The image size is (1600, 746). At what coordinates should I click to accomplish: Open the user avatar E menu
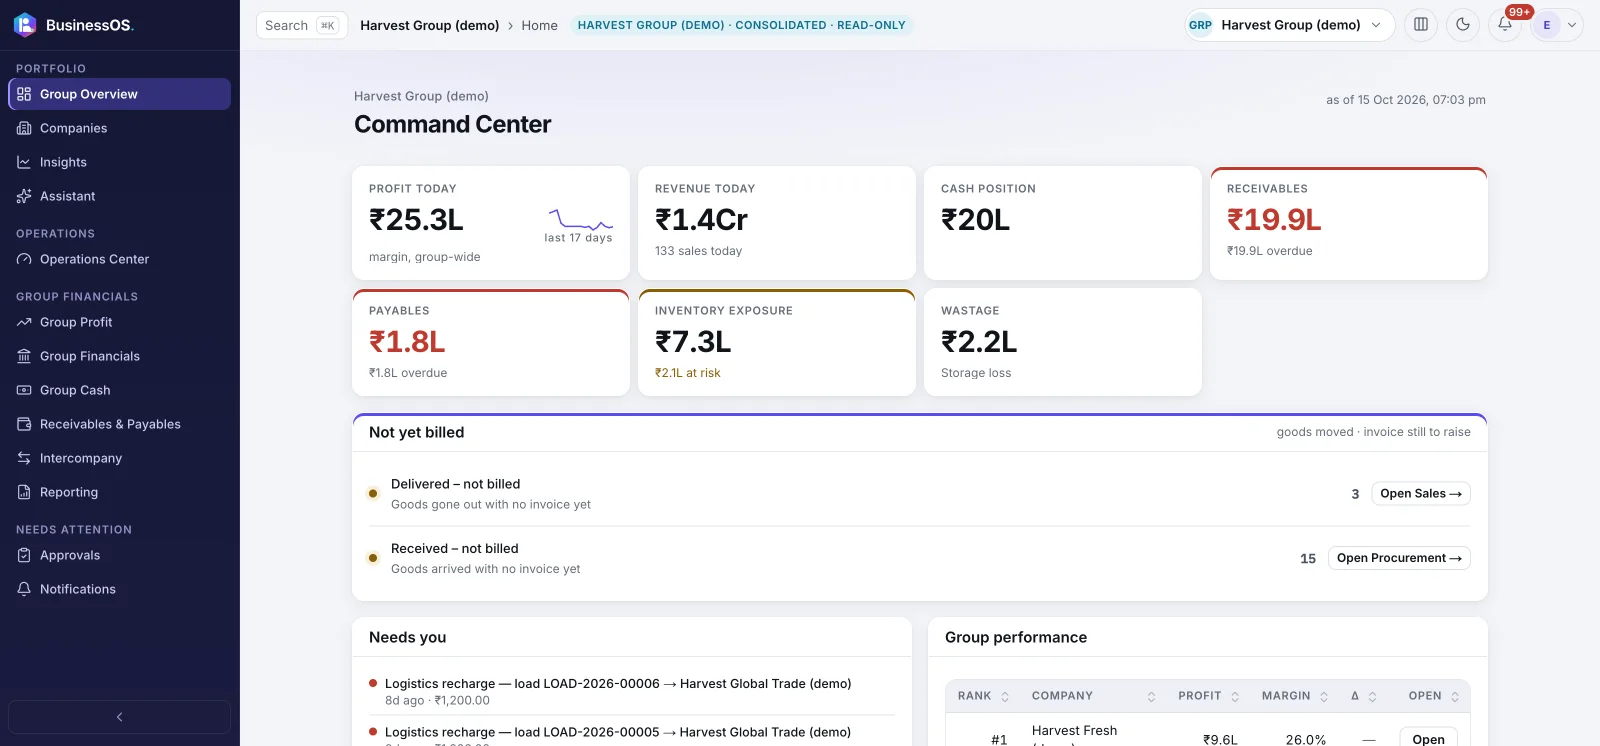tap(1557, 25)
